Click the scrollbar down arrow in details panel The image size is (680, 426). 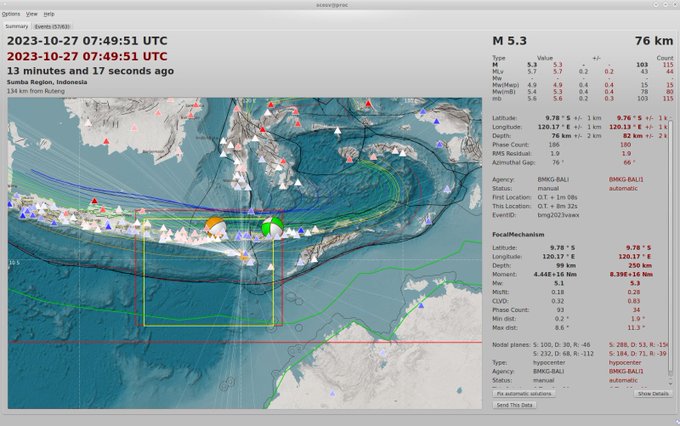(671, 383)
